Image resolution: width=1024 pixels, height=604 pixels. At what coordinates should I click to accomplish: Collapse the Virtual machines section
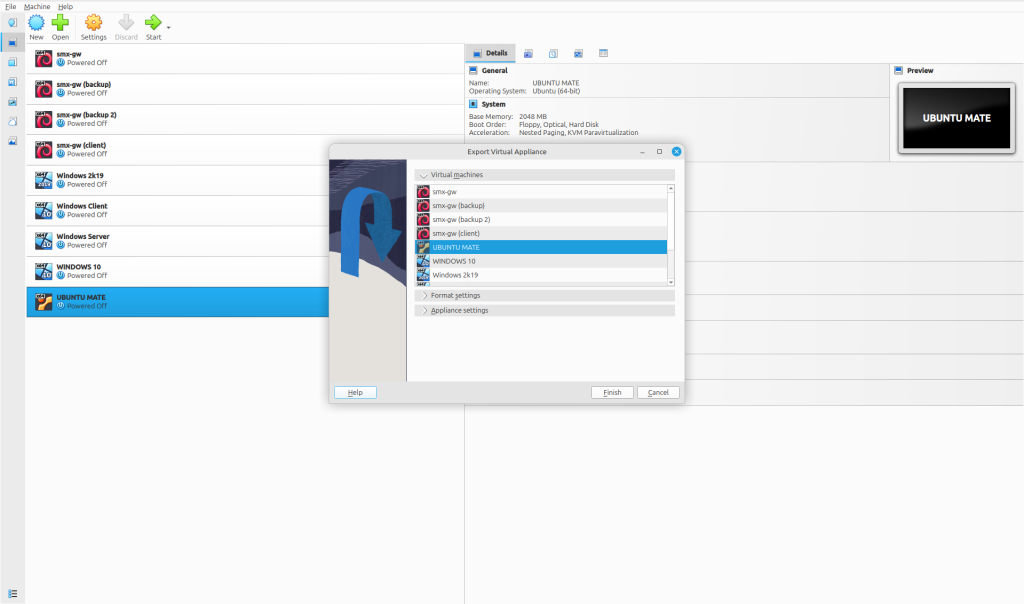tap(424, 175)
